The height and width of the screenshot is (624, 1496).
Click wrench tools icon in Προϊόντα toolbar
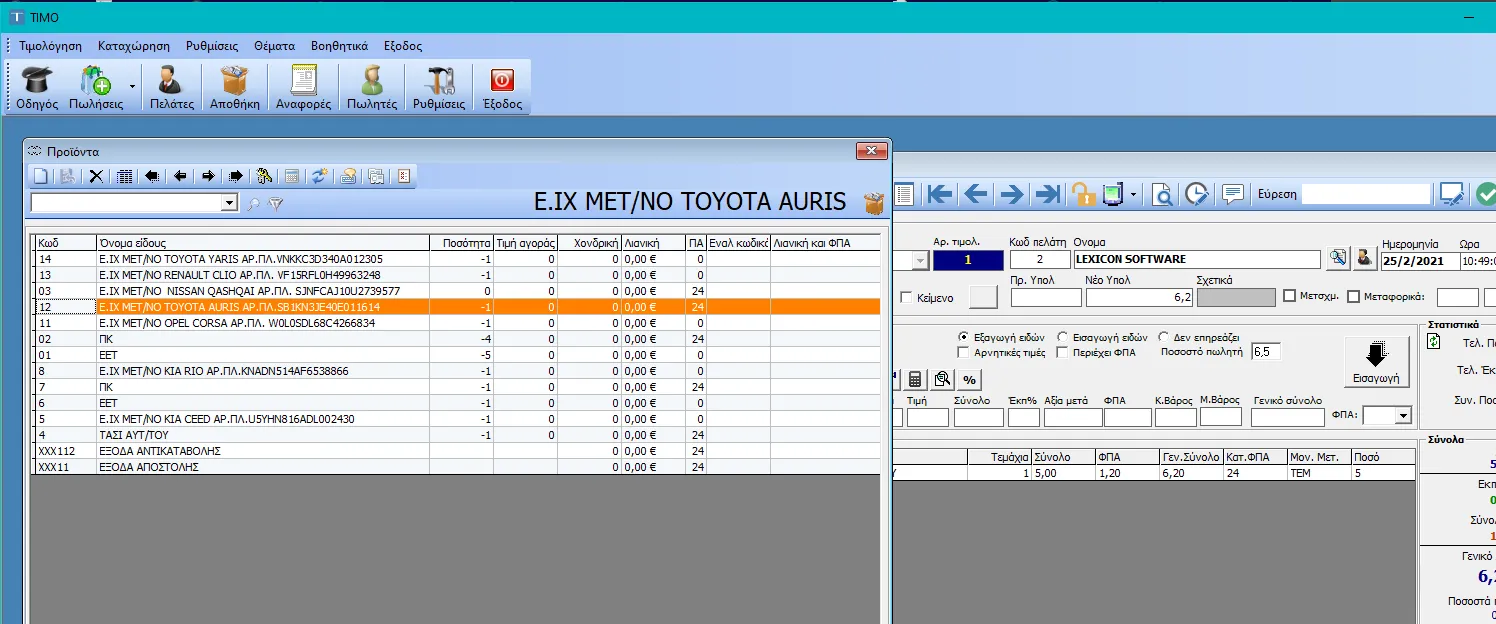pyautogui.click(x=264, y=176)
